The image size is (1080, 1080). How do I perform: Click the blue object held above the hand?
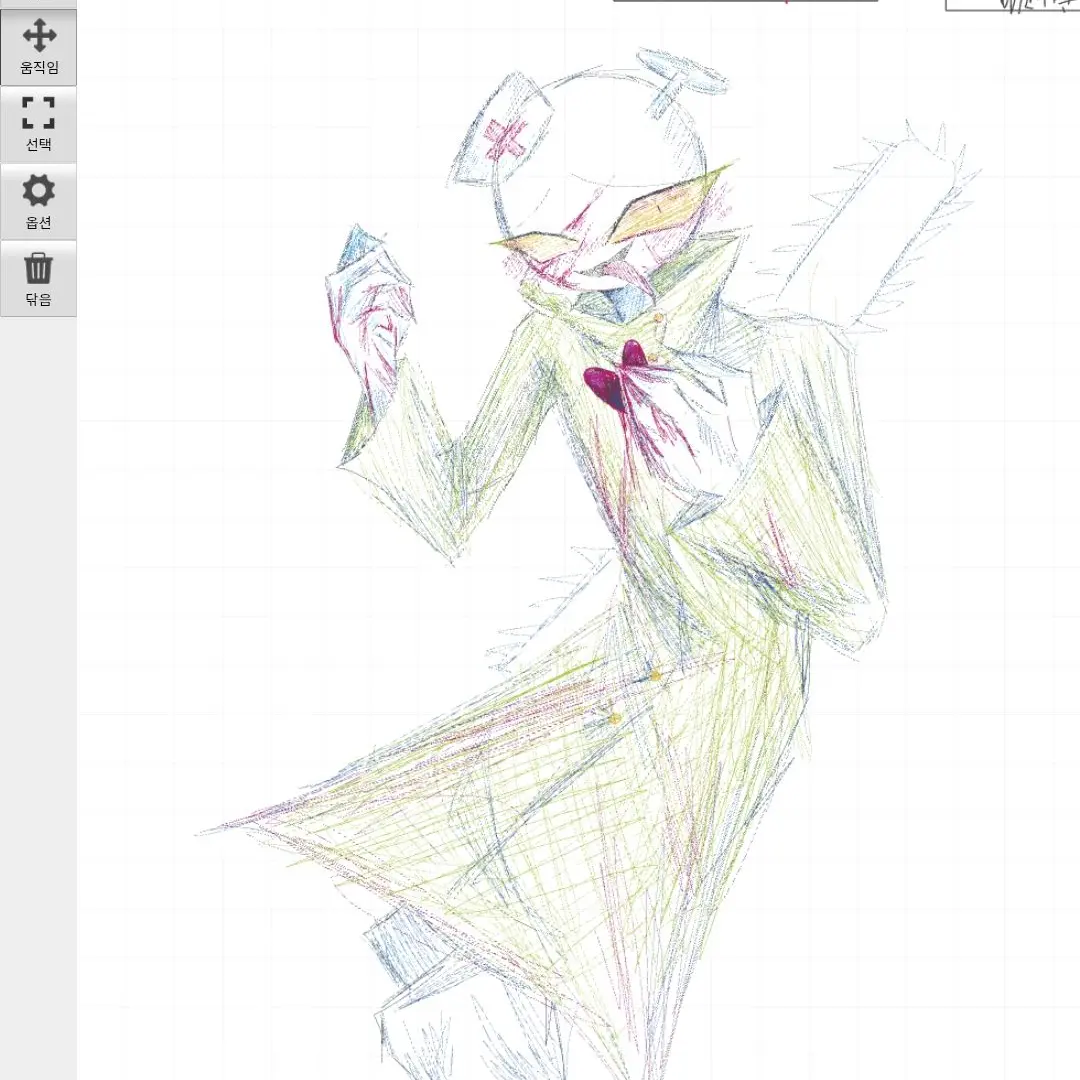coord(356,246)
